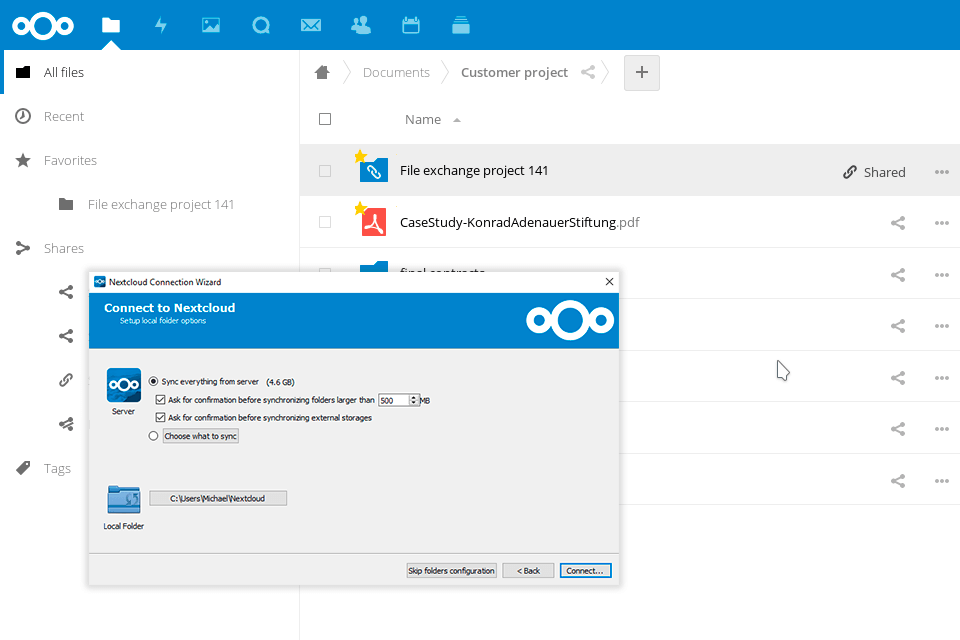The width and height of the screenshot is (960, 640).
Task: Select 'Sync everything from server' radio button
Action: (153, 381)
